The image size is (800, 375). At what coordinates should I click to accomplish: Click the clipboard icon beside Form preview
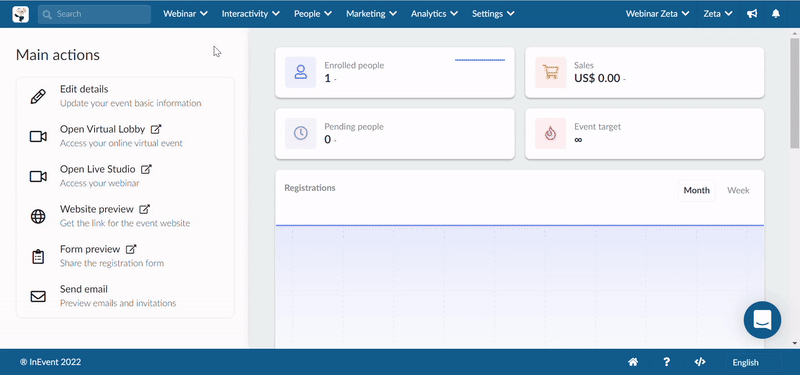(38, 257)
